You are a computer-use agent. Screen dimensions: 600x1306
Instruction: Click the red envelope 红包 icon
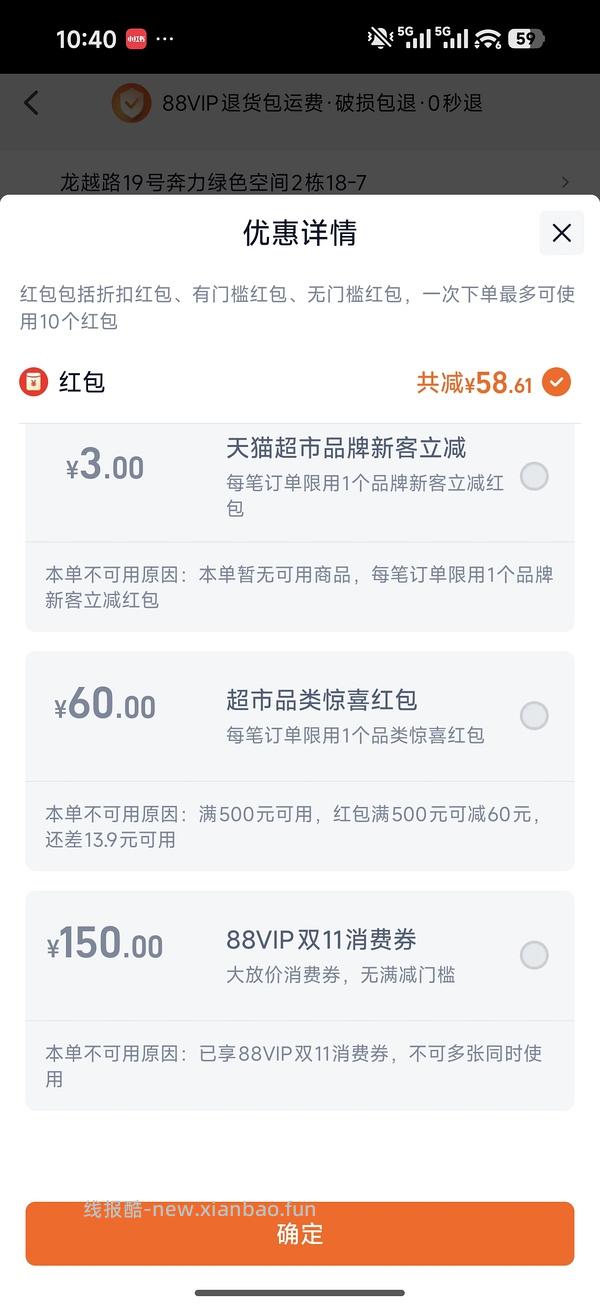pos(36,381)
